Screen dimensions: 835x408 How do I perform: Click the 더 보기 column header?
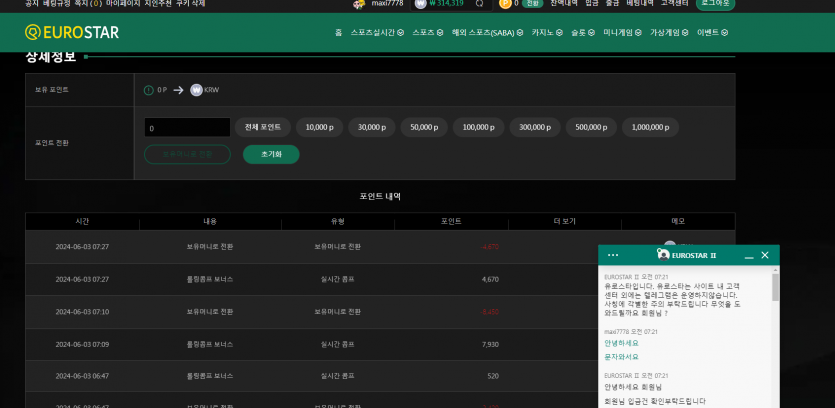point(564,222)
